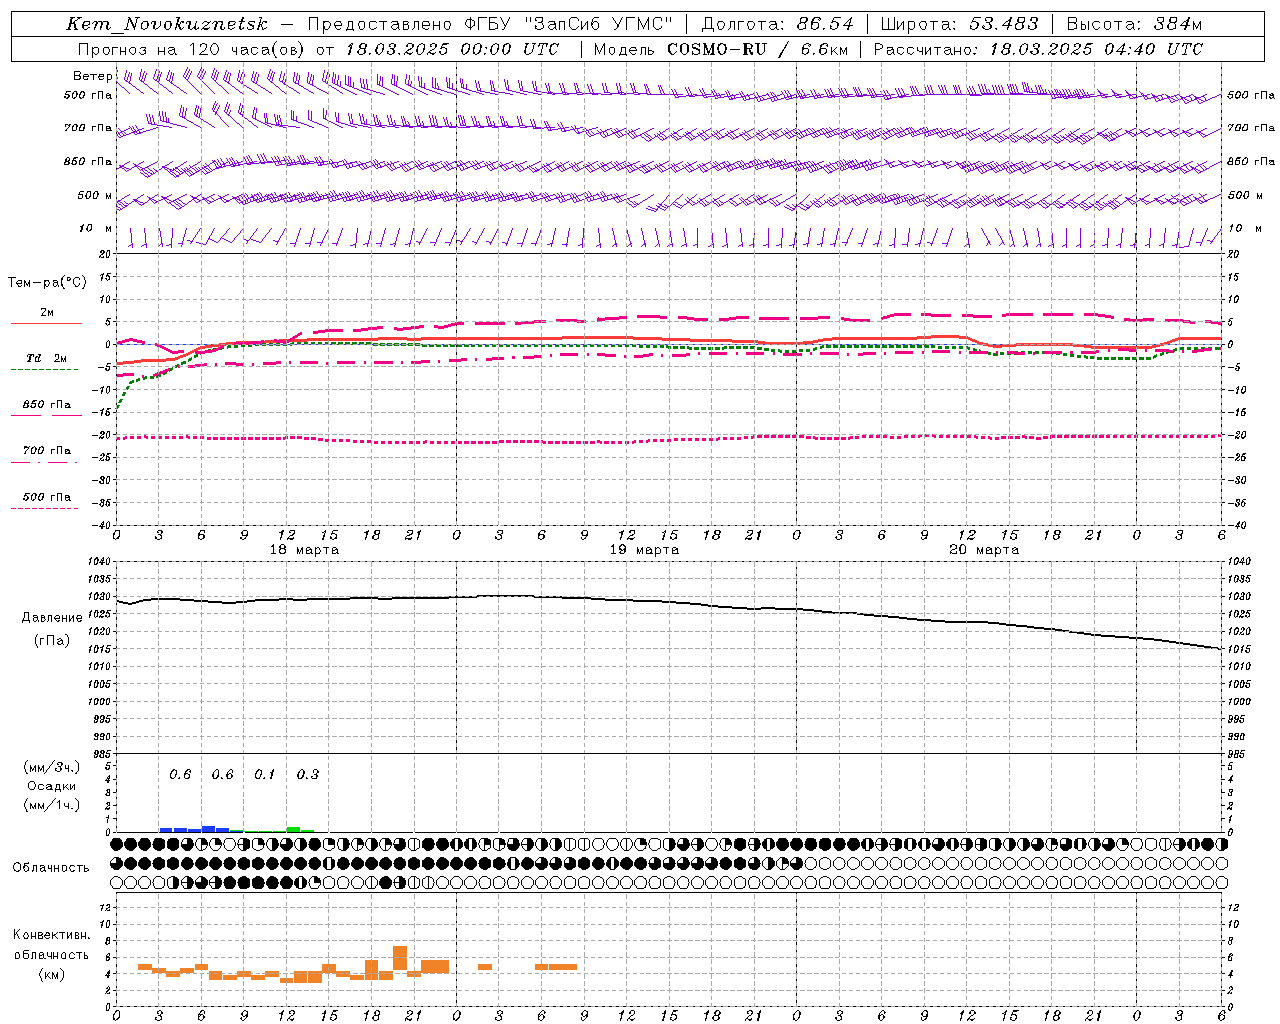Viewport: 1280px width, 1024px height.
Task: Select the 'Прогноз на 120 часа(ов)' forecast text
Action: coord(192,49)
